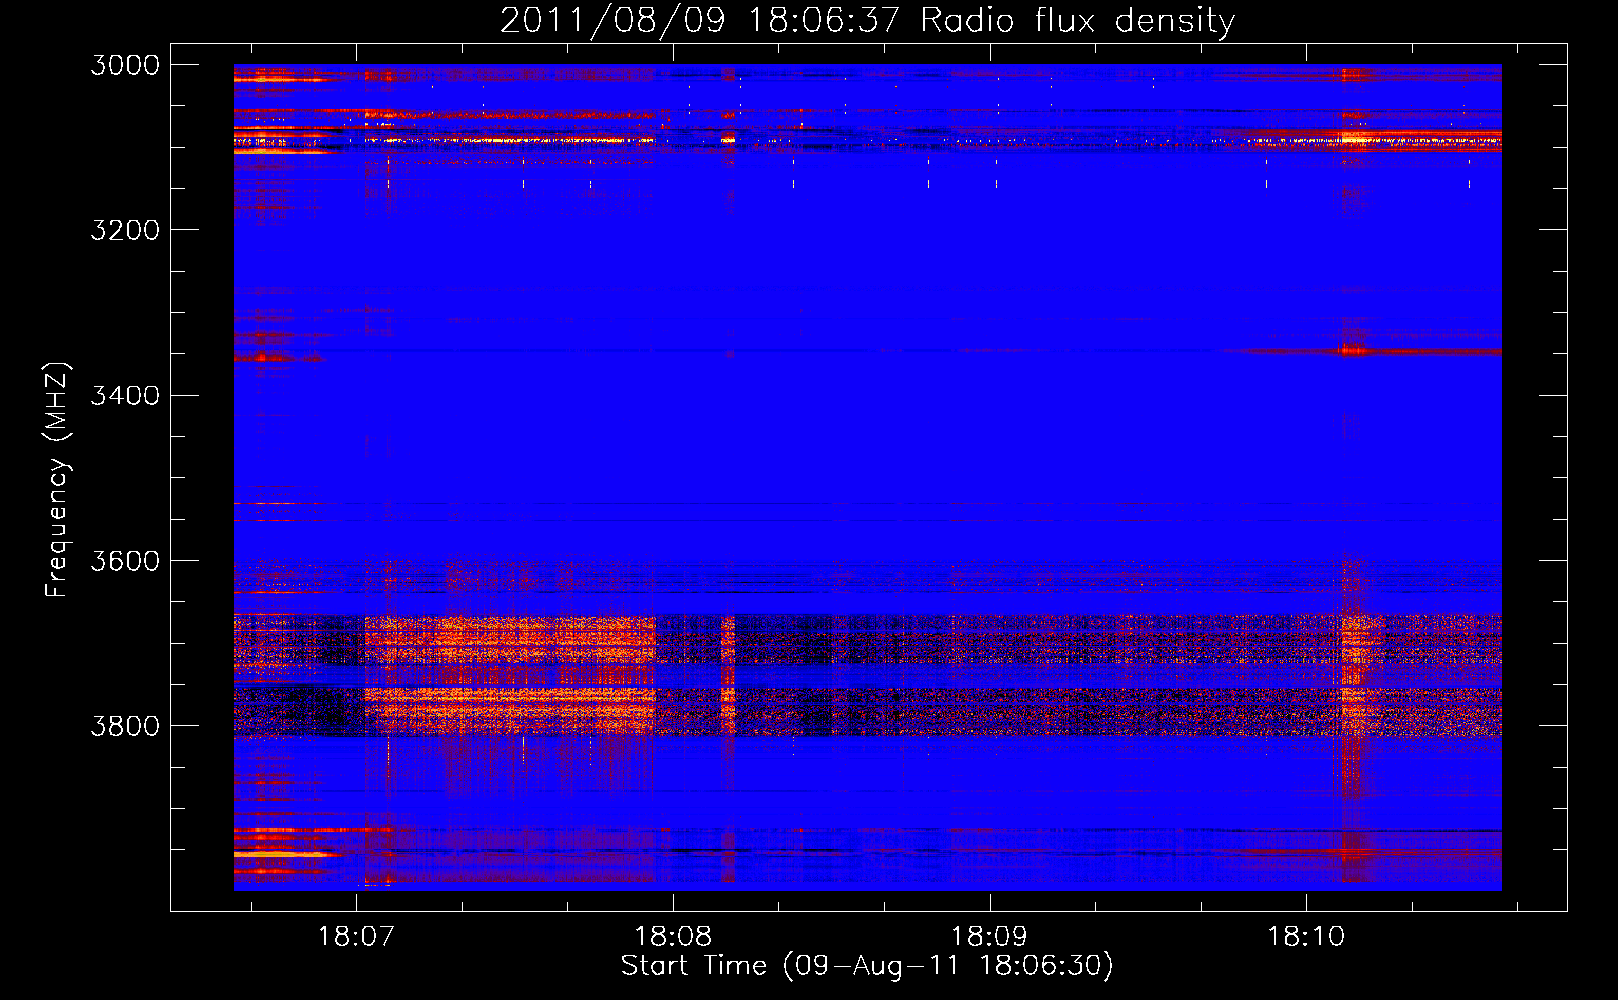The height and width of the screenshot is (1000, 1618).
Task: Select the 3400 frequency axis label
Action: point(125,396)
